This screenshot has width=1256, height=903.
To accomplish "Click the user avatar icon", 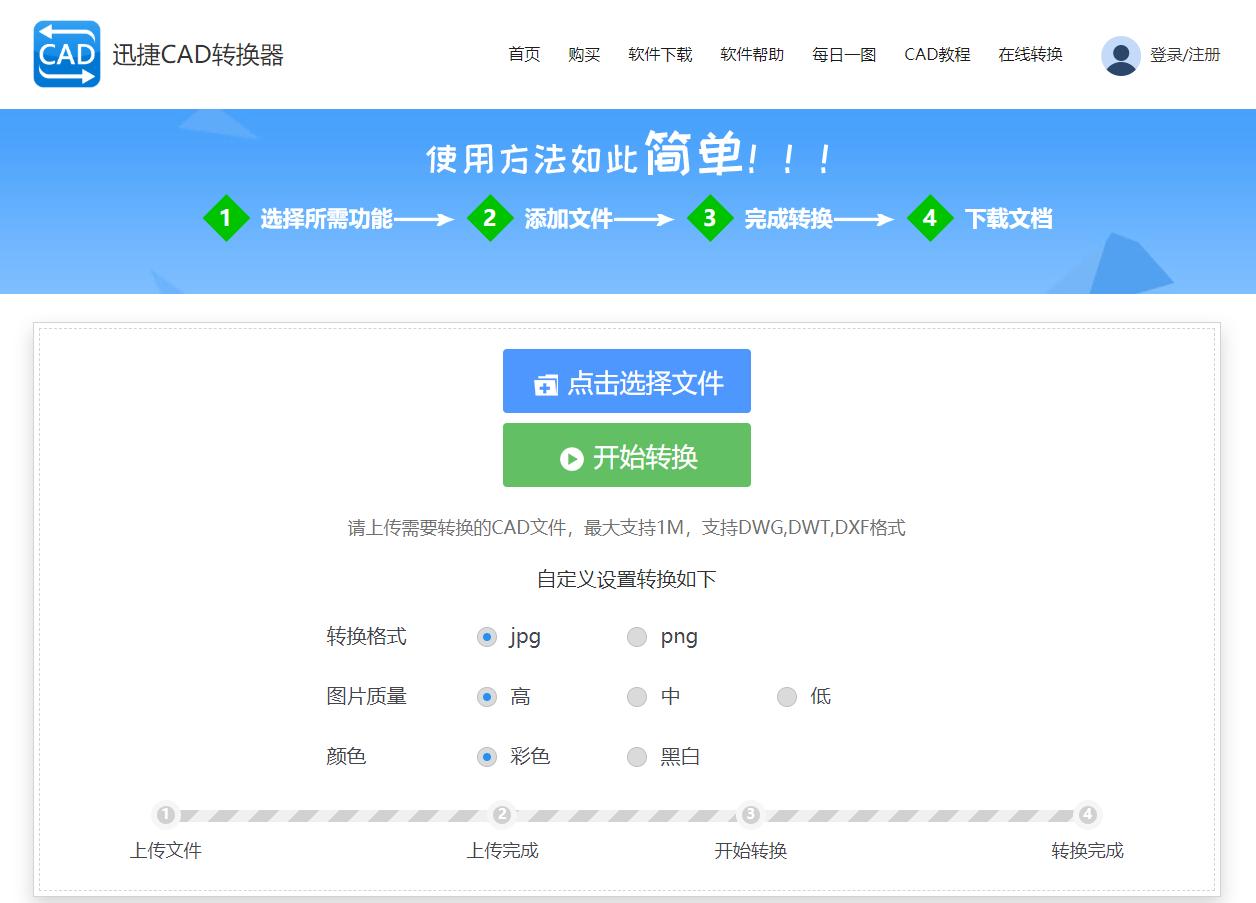I will click(1120, 55).
